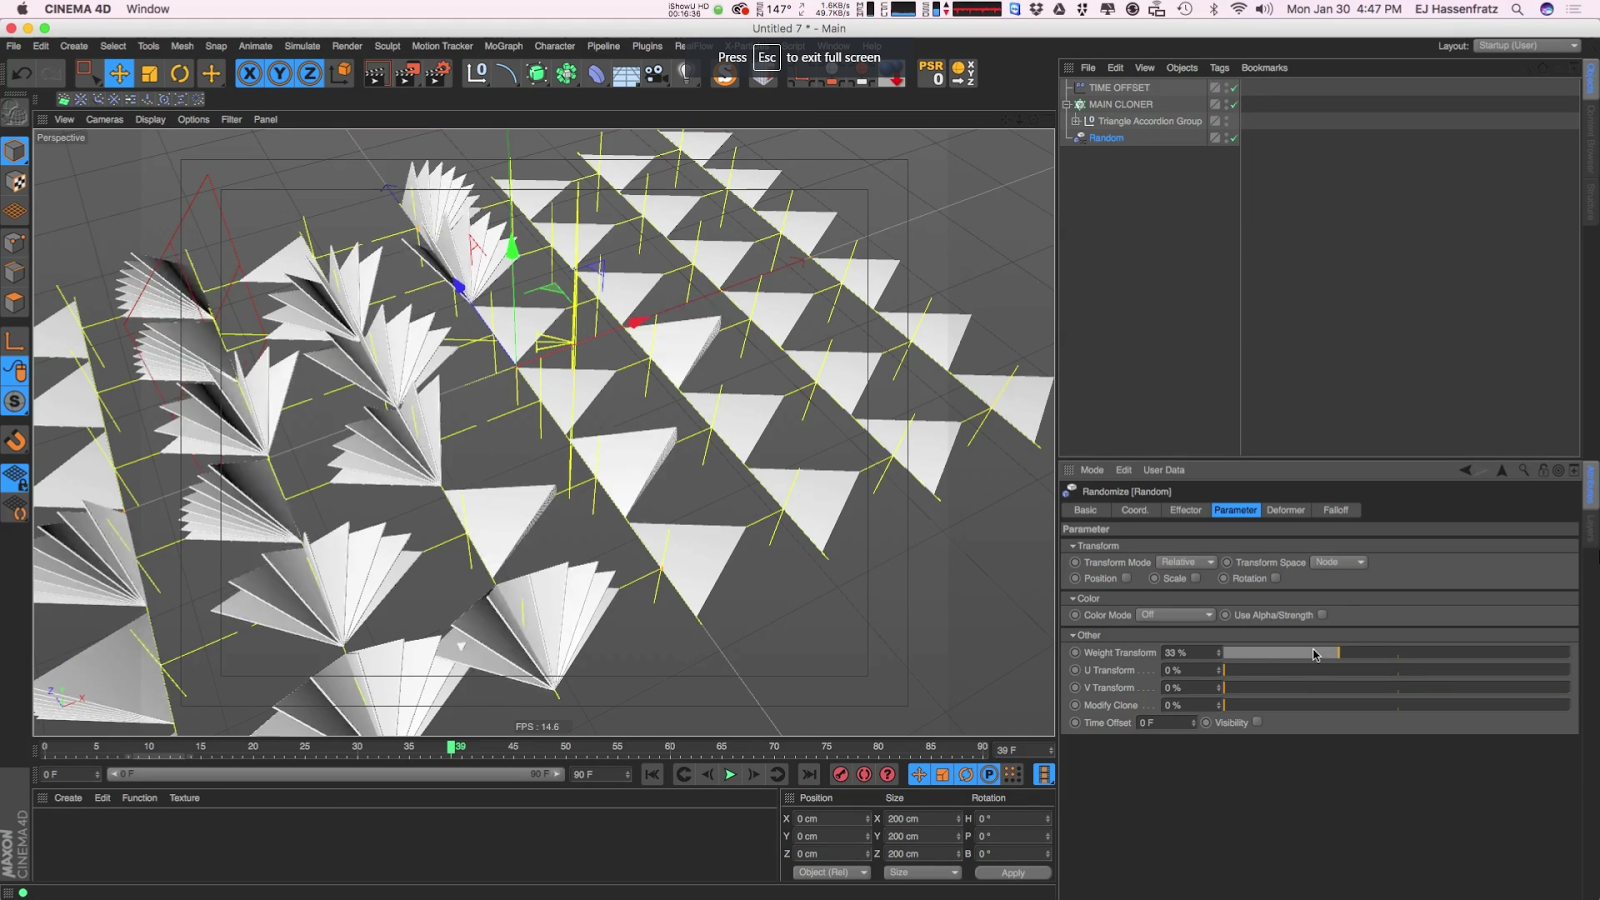Viewport: 1600px width, 900px height.
Task: Toggle the Scale checkbox in Transform
Action: pos(1195,578)
